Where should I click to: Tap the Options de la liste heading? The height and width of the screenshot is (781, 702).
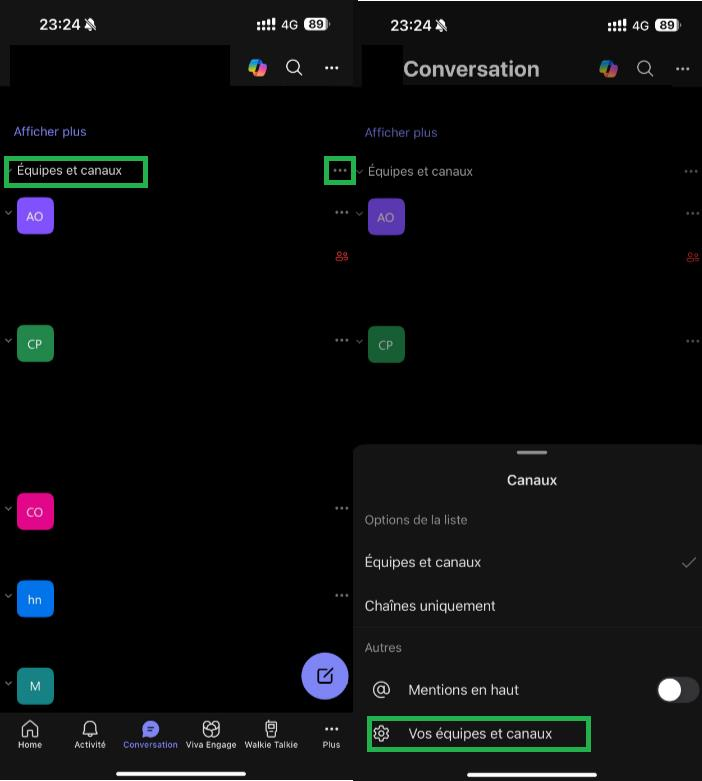pyautogui.click(x=416, y=520)
